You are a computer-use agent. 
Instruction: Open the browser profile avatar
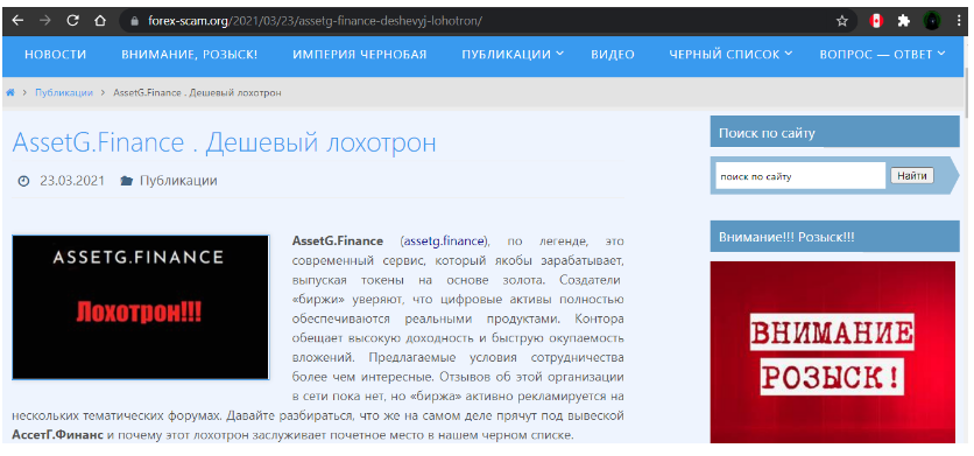[x=931, y=21]
